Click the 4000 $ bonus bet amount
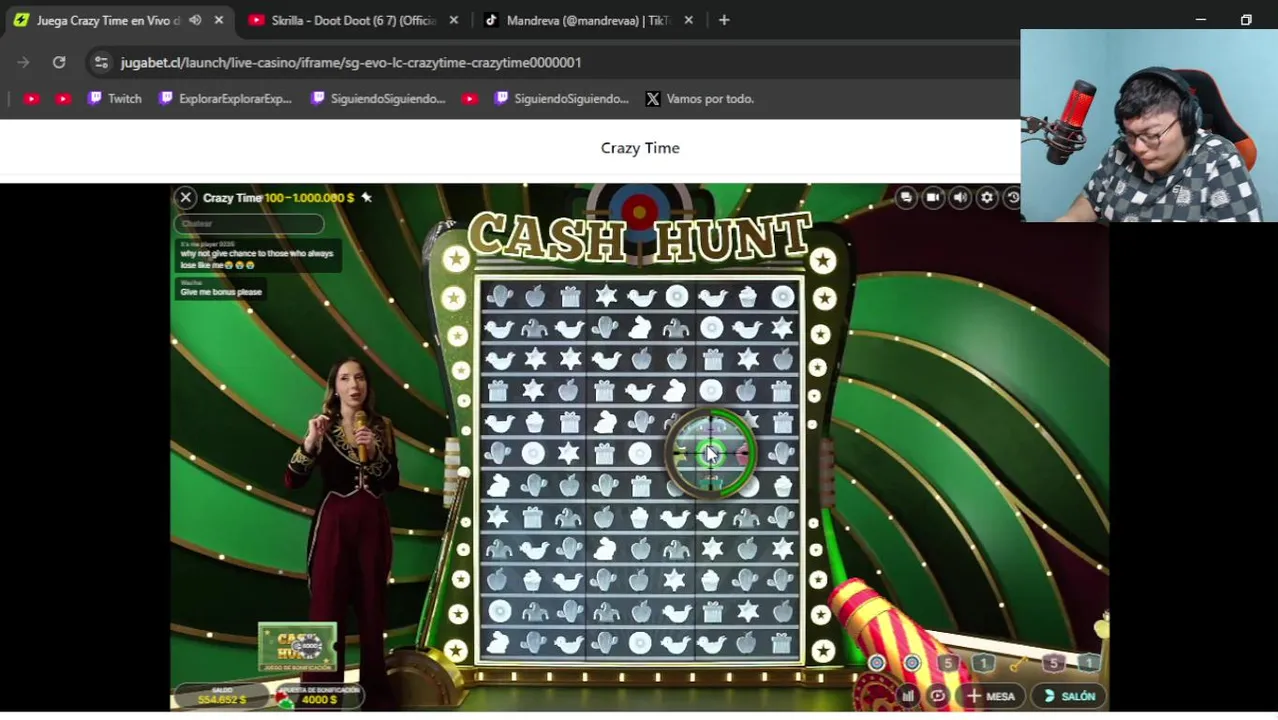 point(319,700)
